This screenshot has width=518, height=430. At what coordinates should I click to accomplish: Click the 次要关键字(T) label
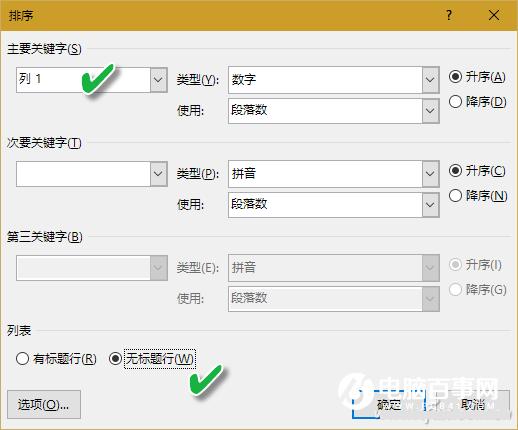(44, 143)
